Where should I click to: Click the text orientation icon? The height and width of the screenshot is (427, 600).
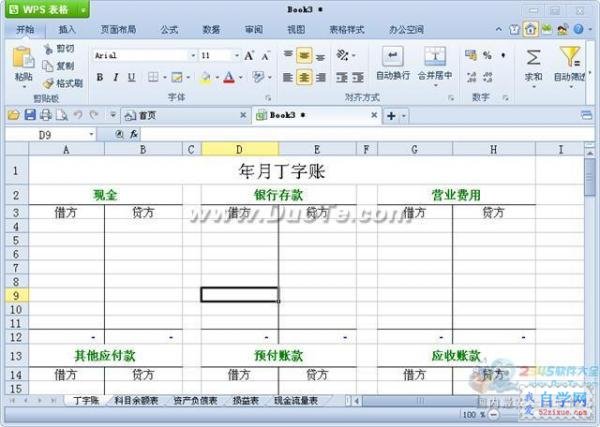[342, 56]
